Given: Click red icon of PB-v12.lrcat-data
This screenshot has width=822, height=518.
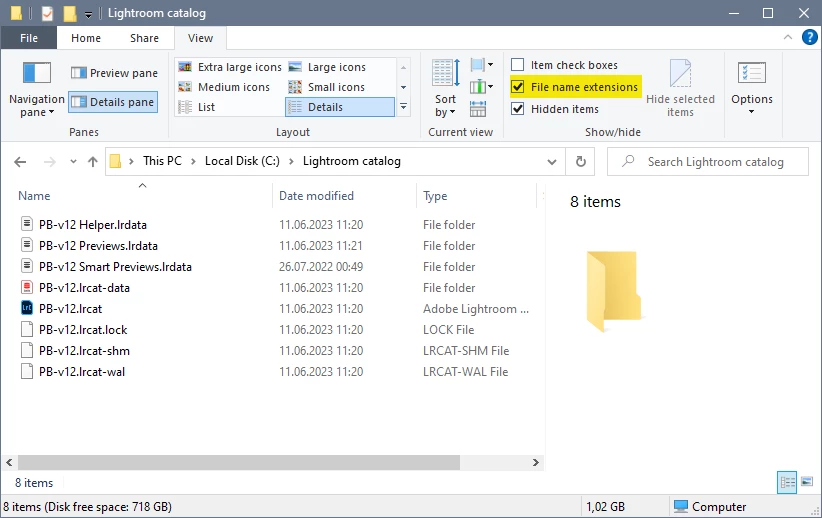Looking at the screenshot, I should (27, 287).
